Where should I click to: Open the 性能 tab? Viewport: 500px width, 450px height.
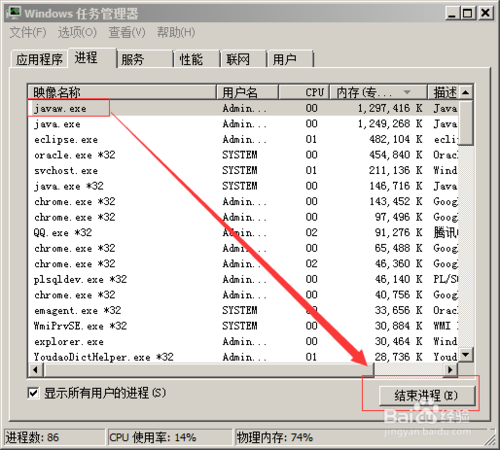pos(197,59)
